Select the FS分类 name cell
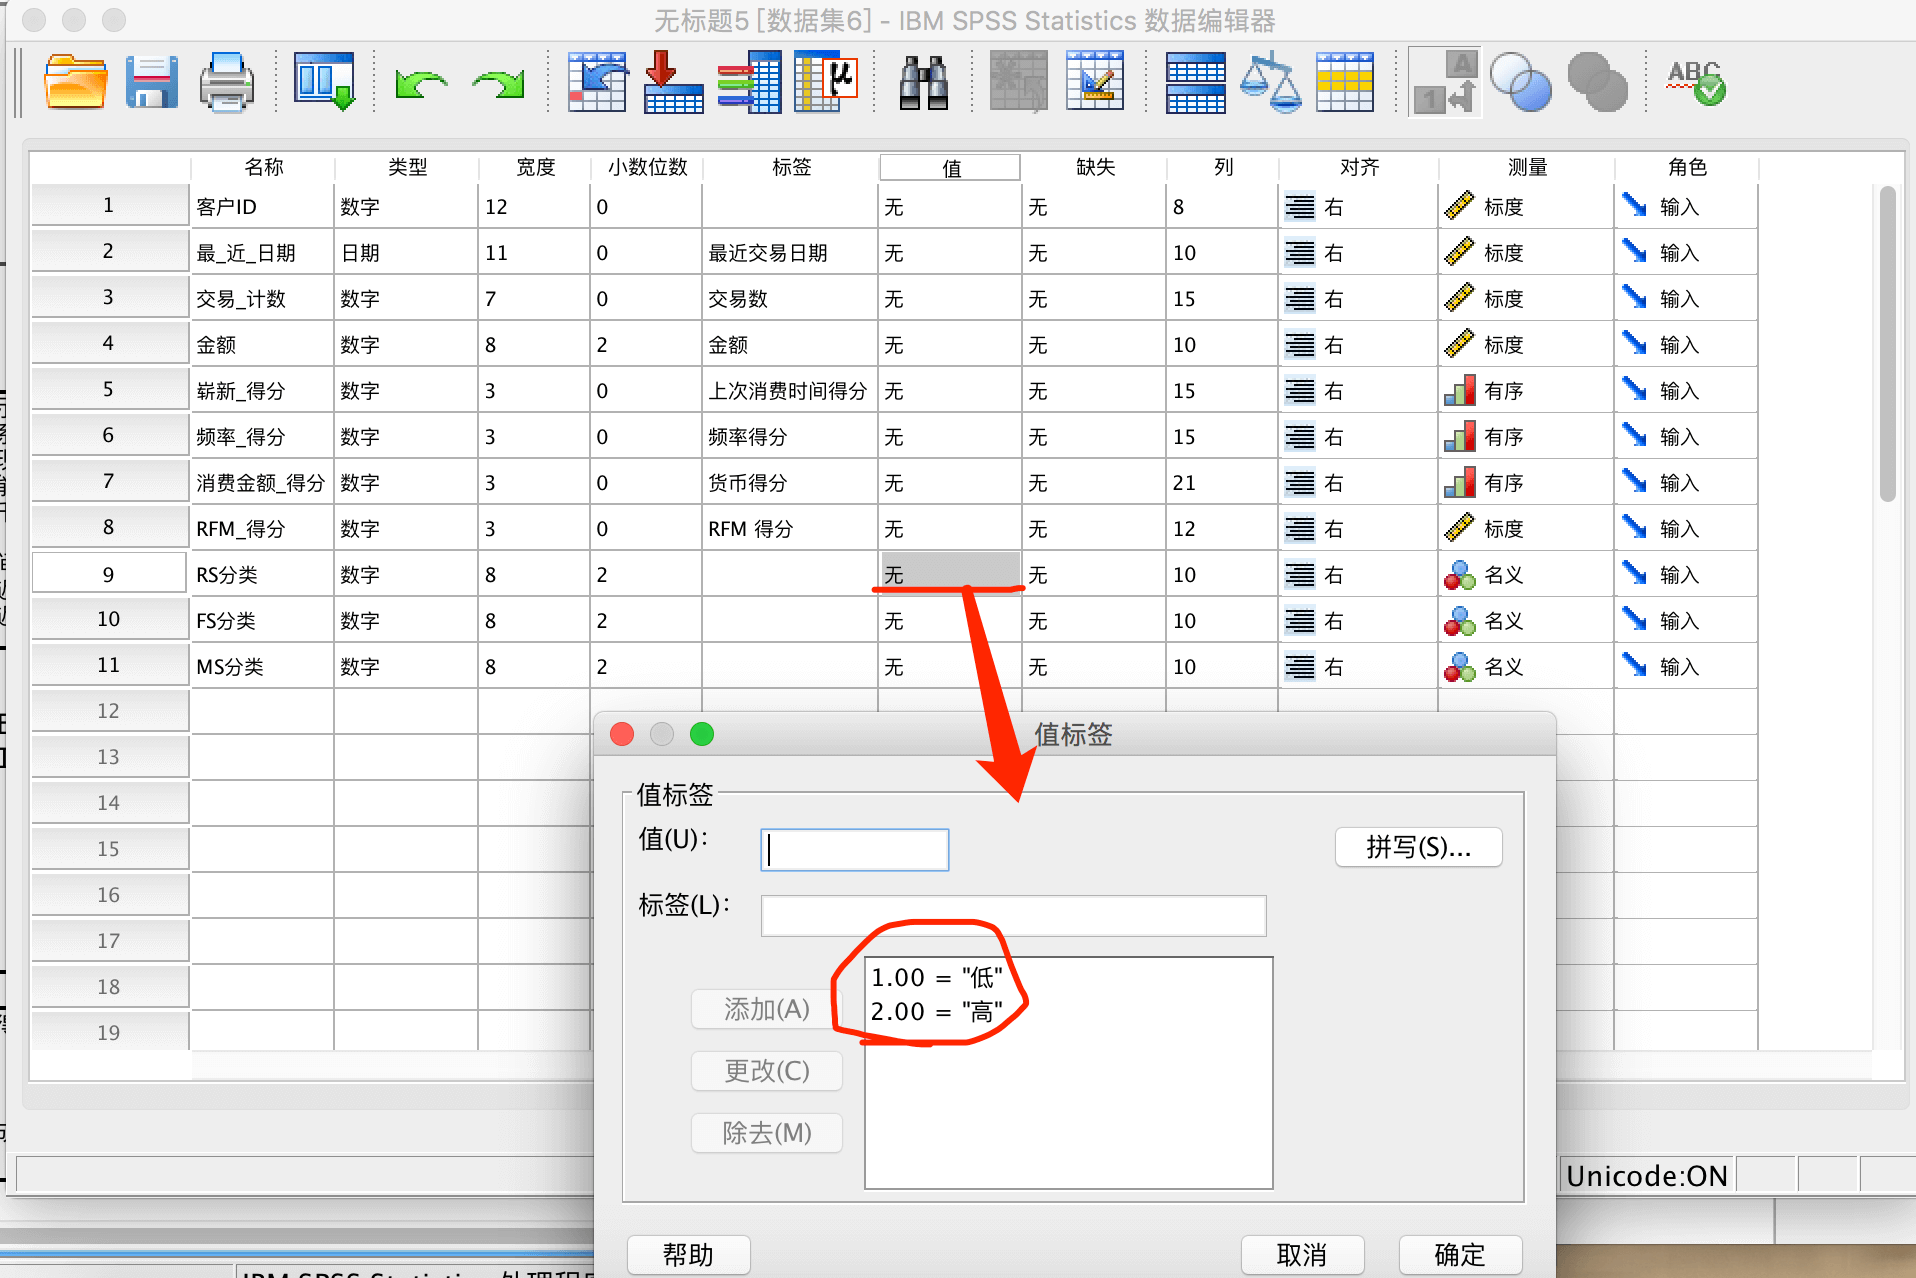Screen dimensions: 1916x1278 (262, 621)
